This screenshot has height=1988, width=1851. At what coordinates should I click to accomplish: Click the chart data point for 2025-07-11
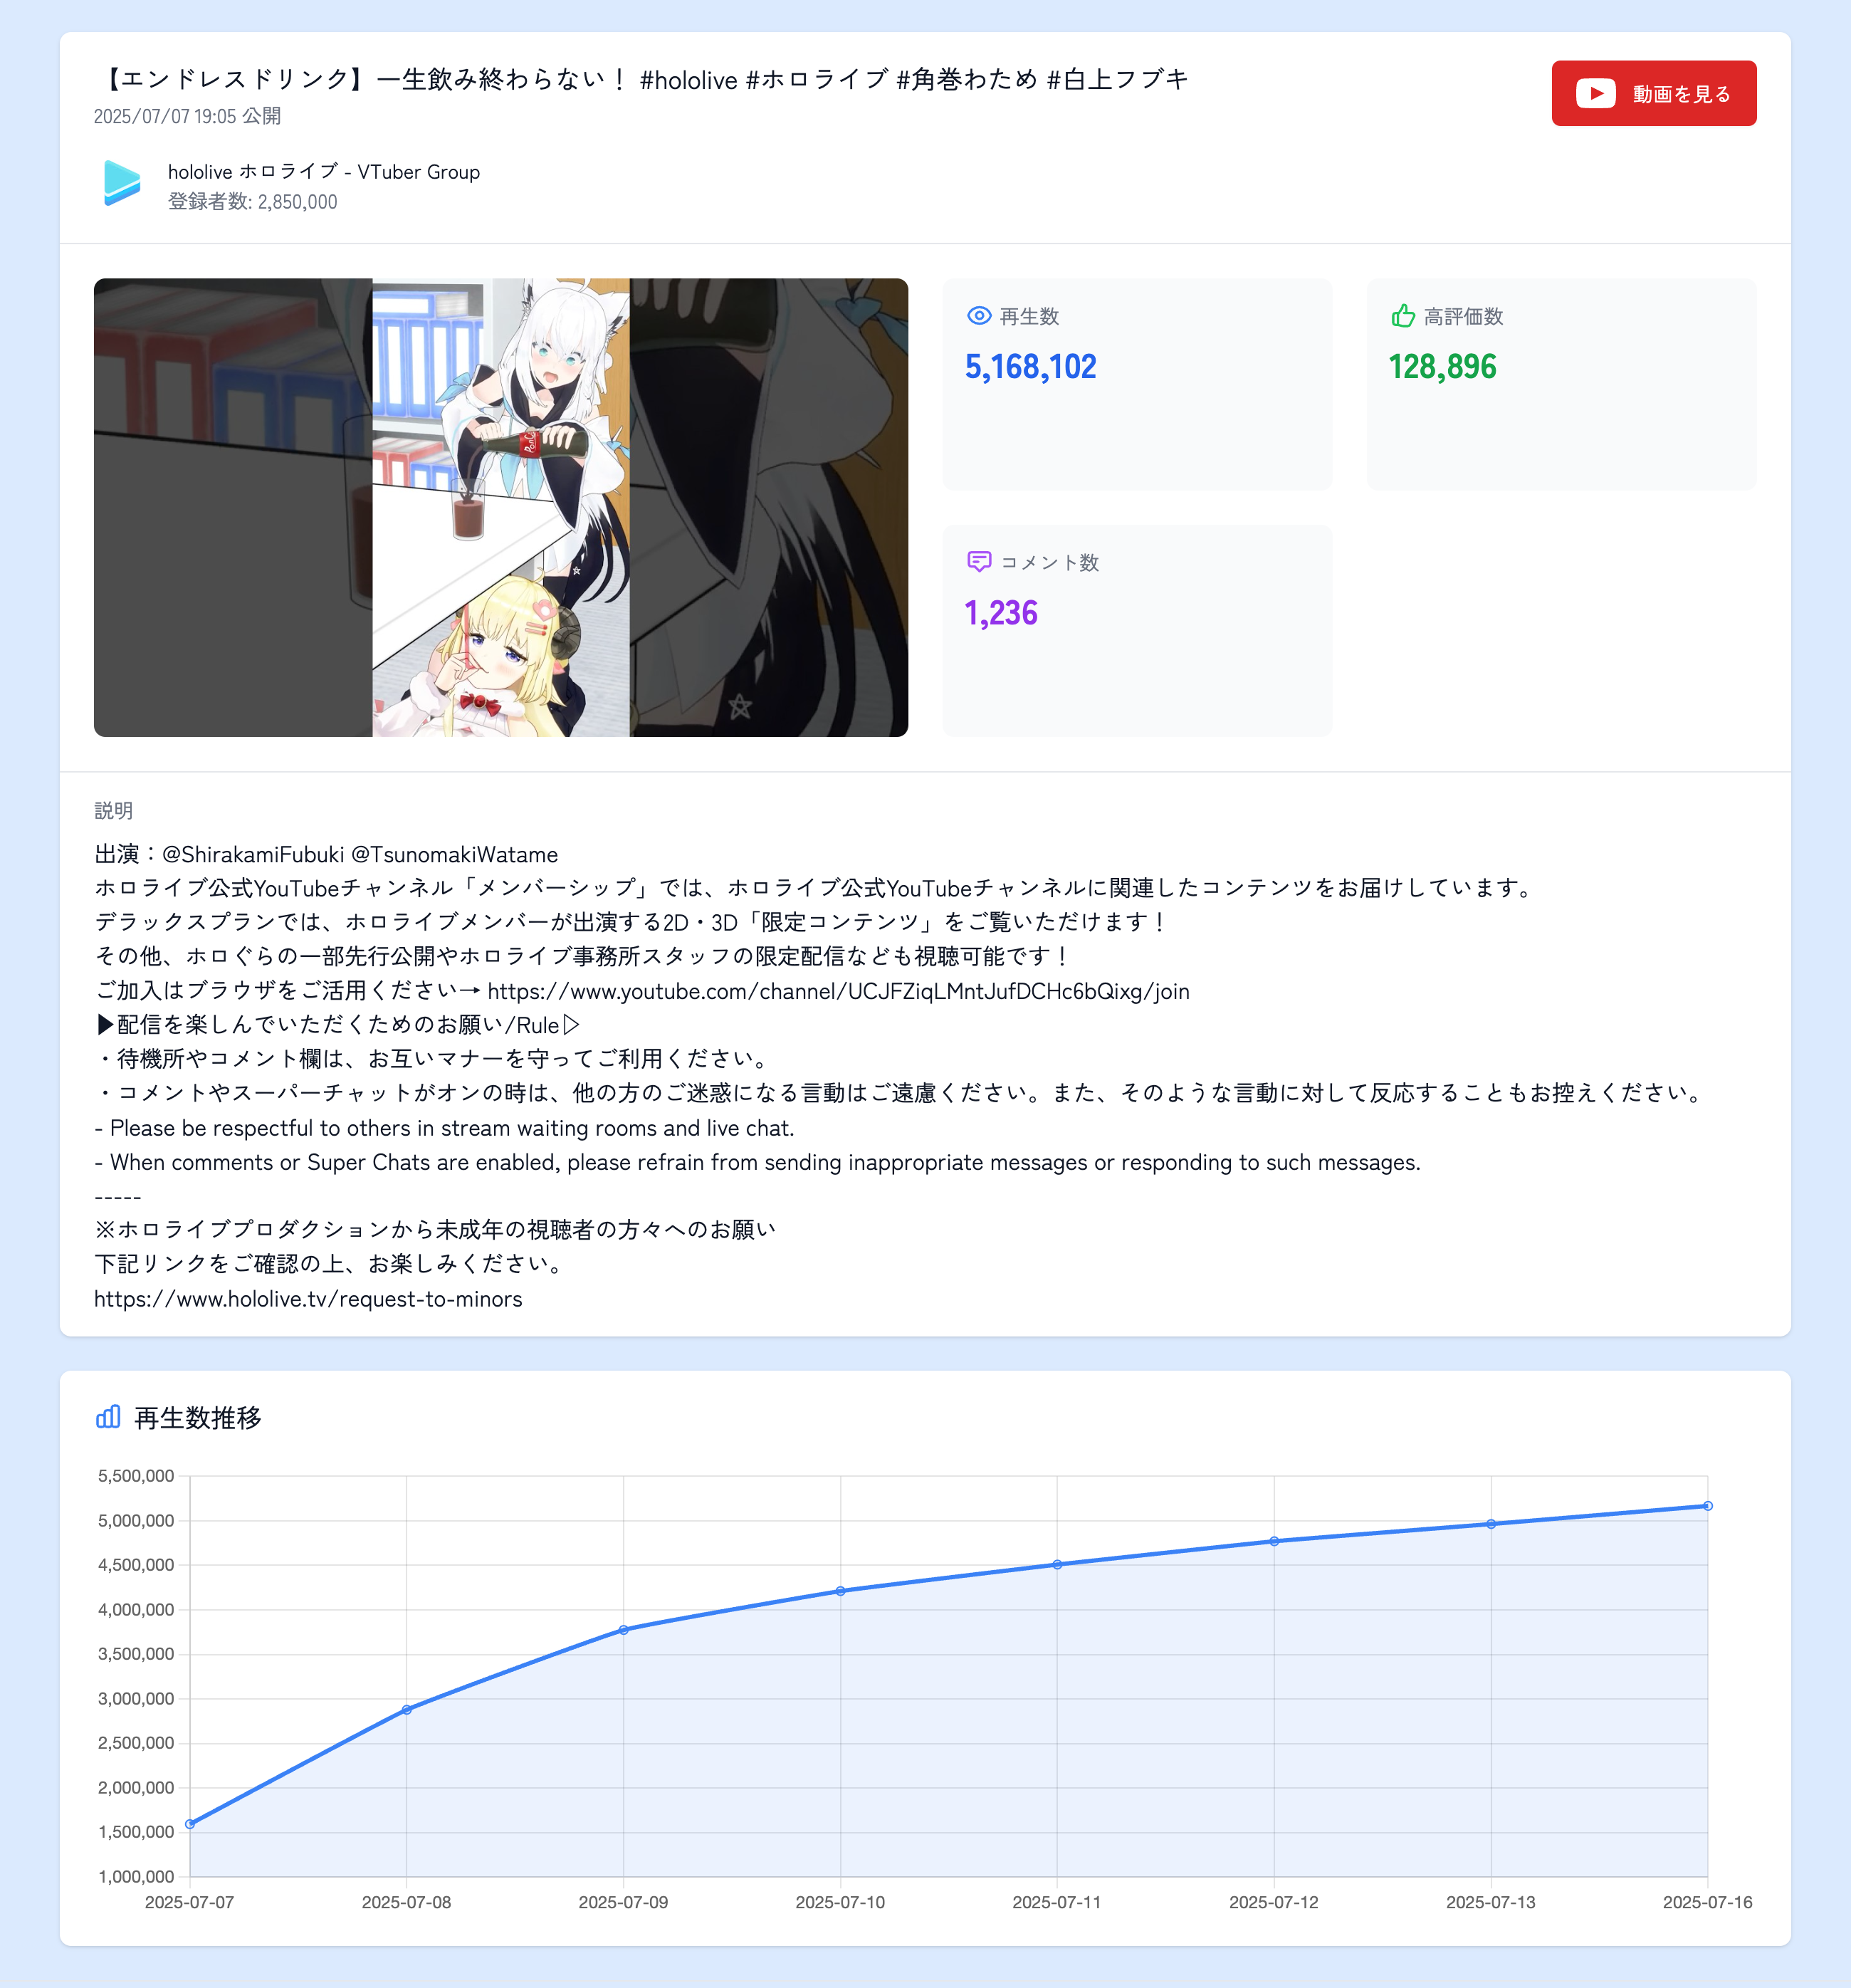[x=1057, y=1565]
